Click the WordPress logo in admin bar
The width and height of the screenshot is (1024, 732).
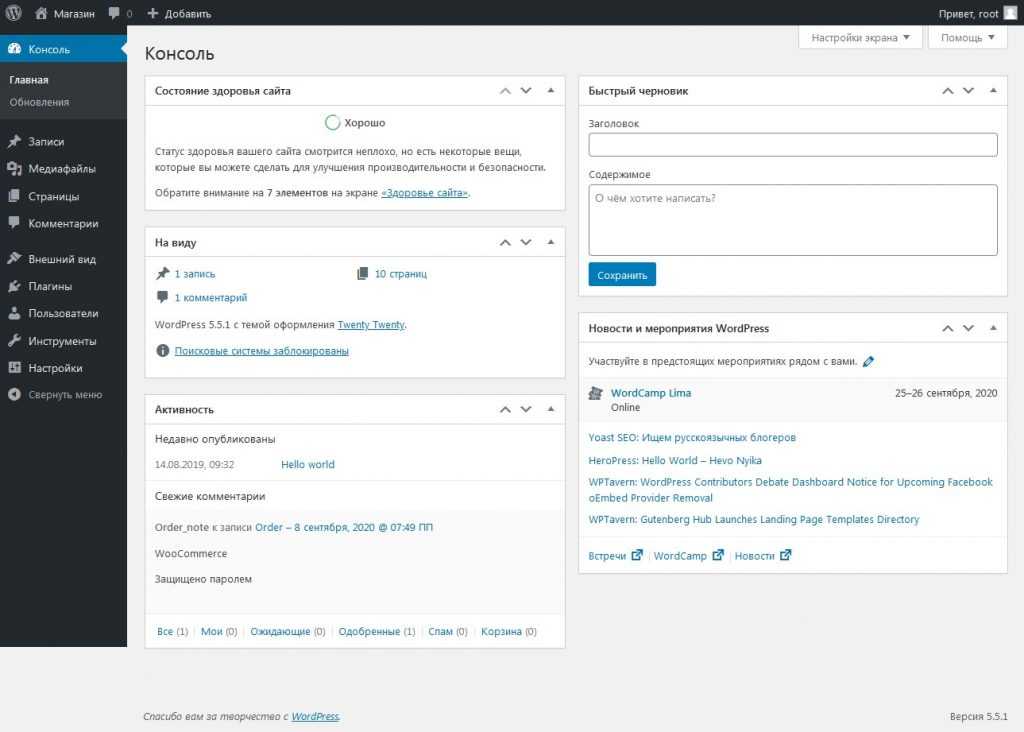(x=14, y=14)
